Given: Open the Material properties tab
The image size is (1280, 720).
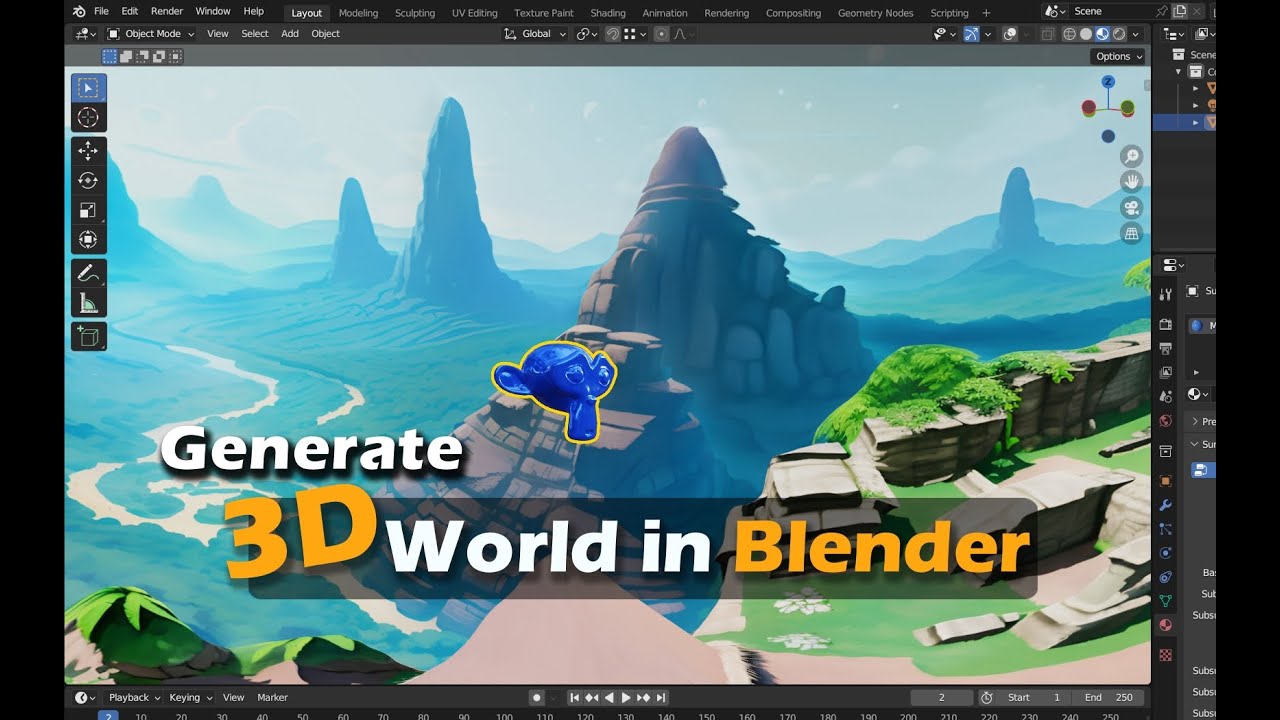Looking at the screenshot, I should pos(1165,625).
